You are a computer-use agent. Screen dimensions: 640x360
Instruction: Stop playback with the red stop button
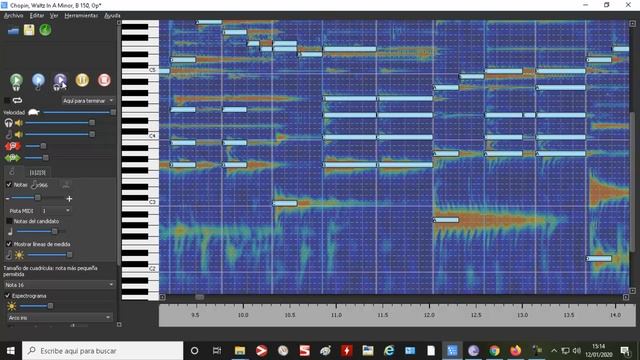coord(104,80)
